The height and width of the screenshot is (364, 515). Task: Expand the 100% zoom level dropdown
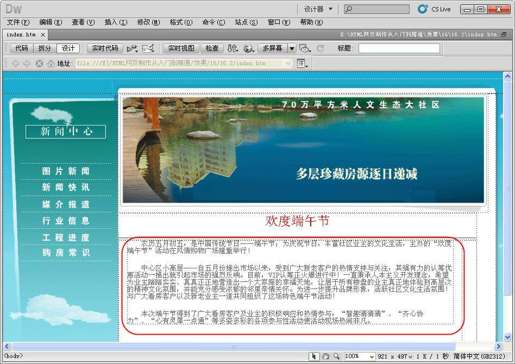click(x=372, y=357)
